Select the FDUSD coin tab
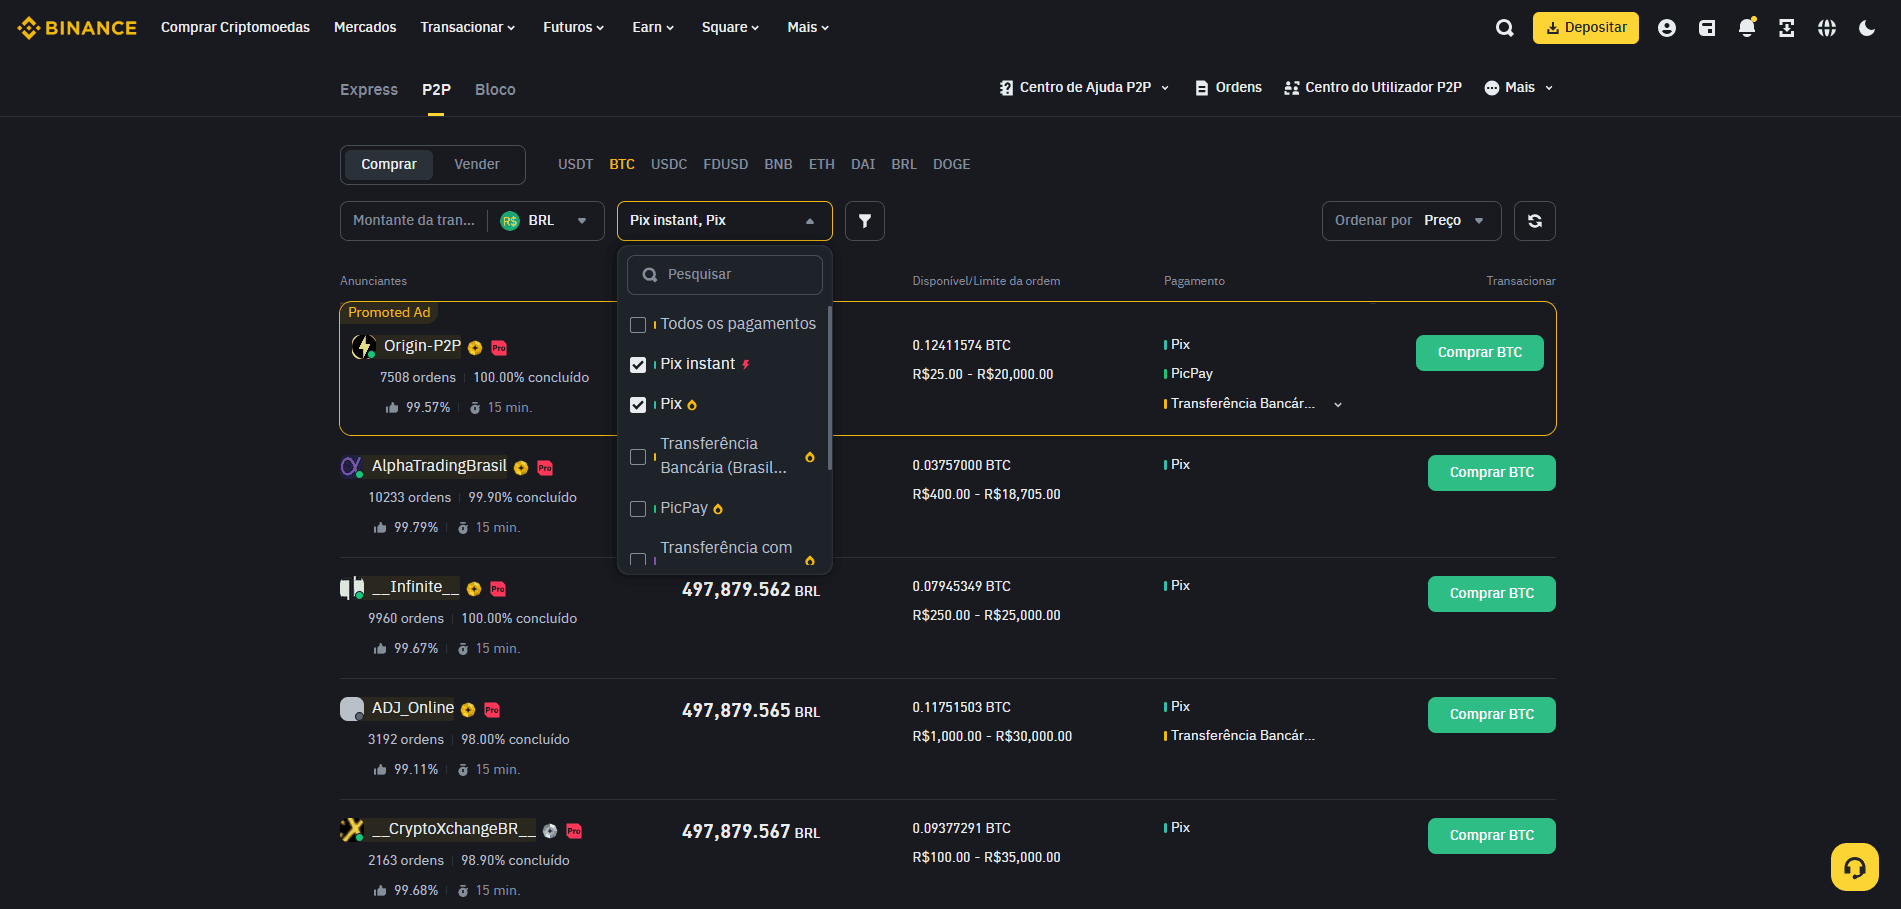This screenshot has width=1901, height=909. click(726, 165)
